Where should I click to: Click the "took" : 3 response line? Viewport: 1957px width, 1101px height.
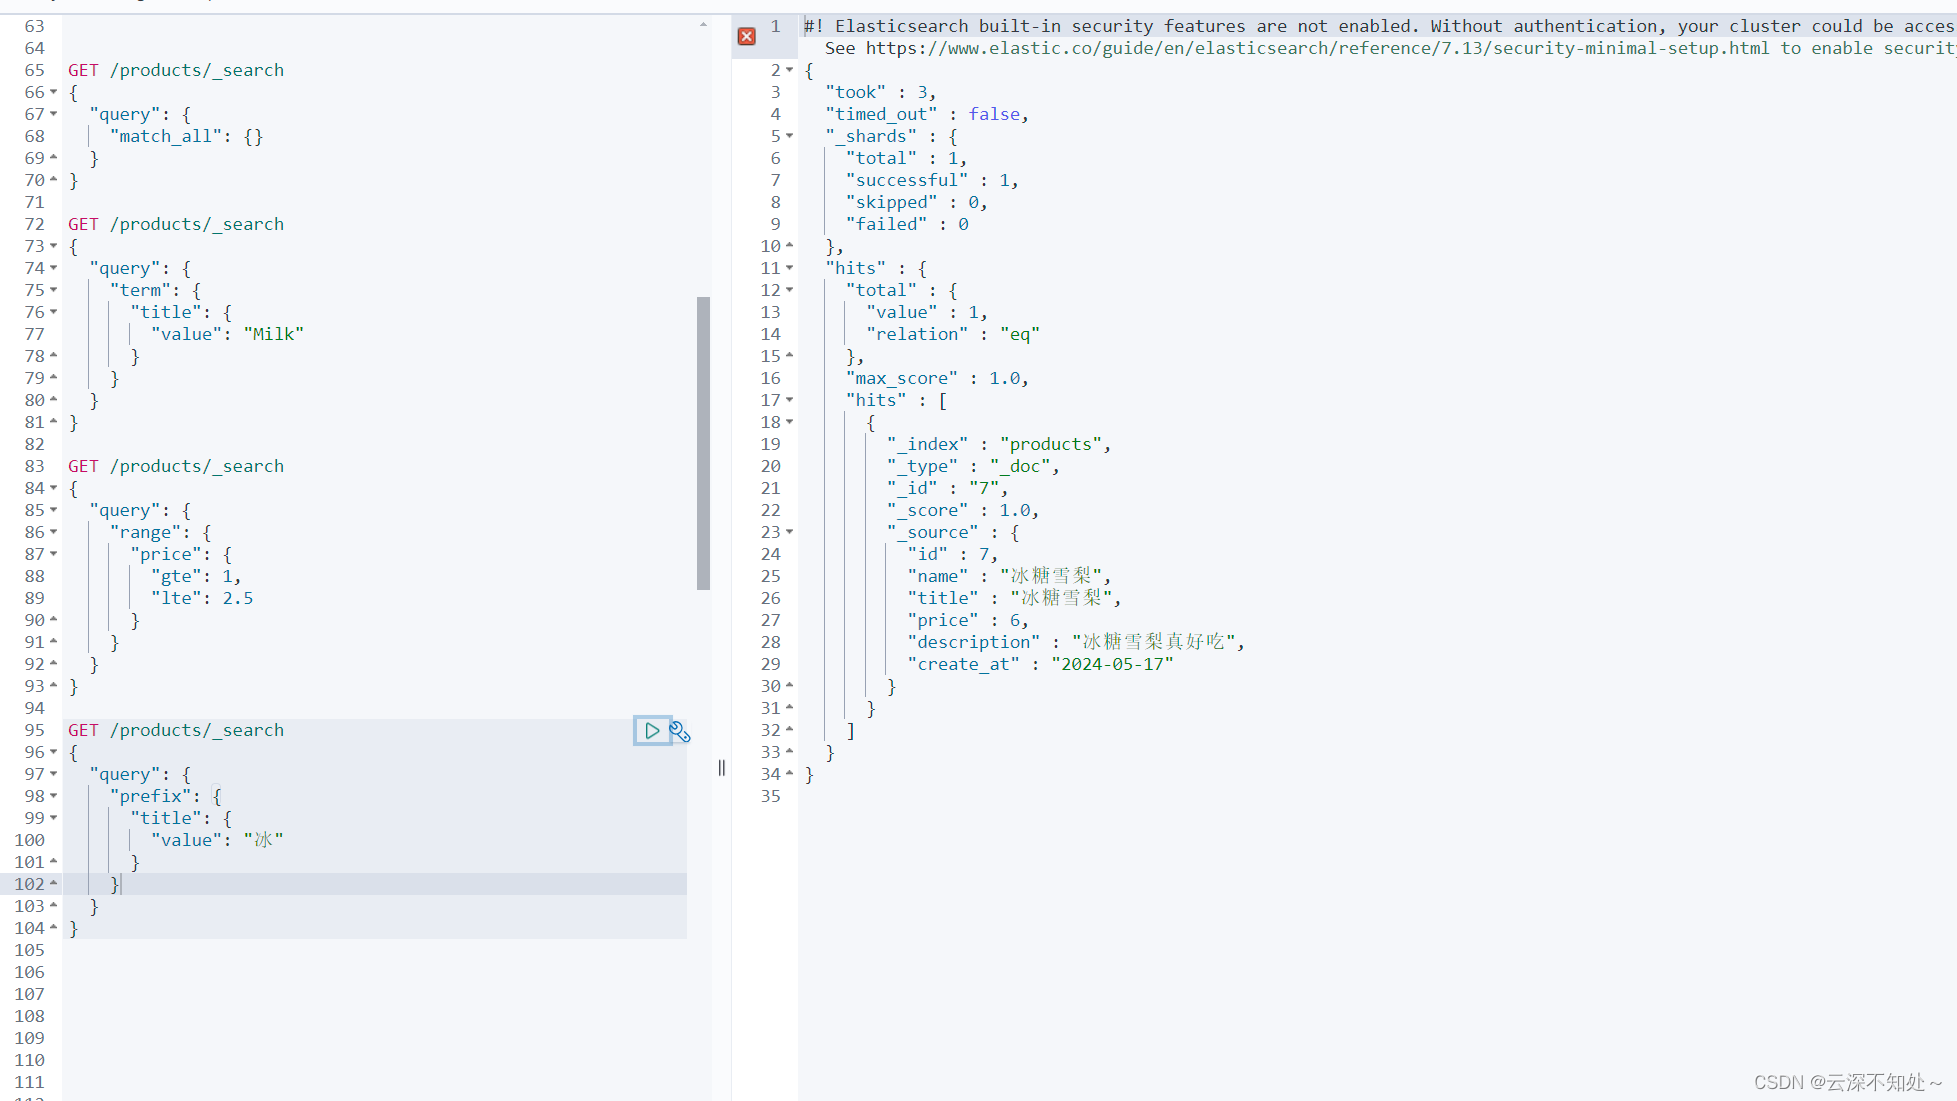[x=881, y=92]
